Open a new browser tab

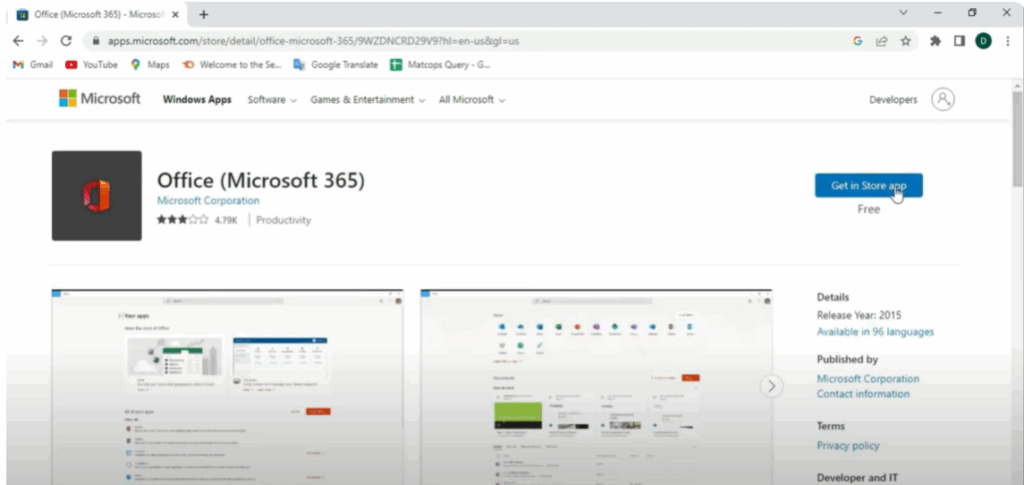203,14
